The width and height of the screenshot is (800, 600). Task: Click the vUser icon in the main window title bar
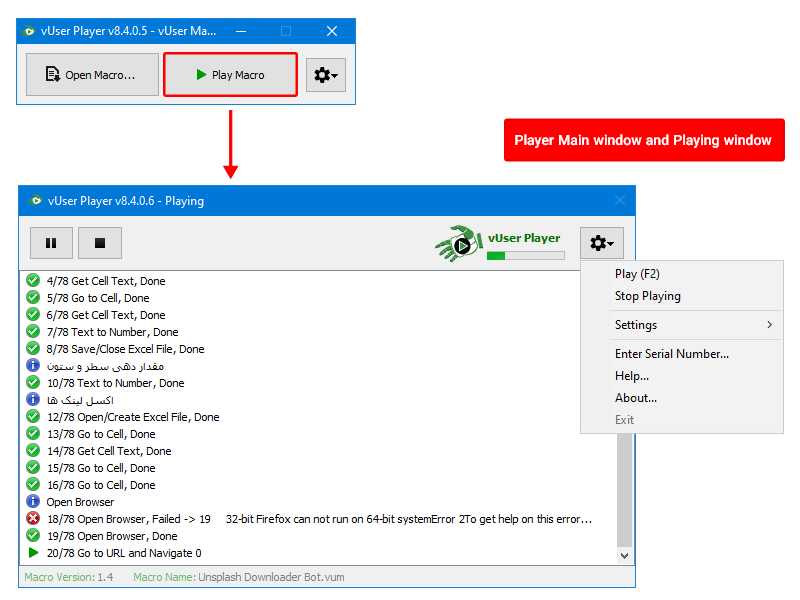29,31
